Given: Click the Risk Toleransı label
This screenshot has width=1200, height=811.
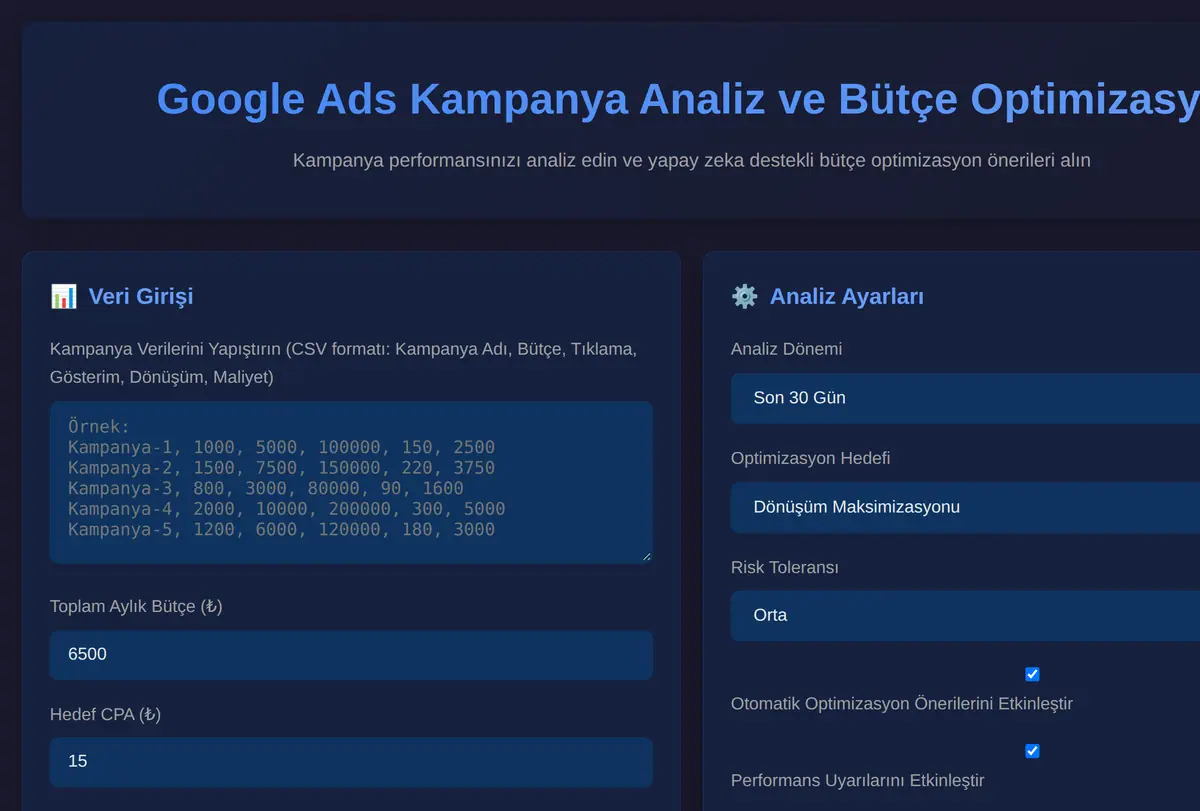Looking at the screenshot, I should click(785, 567).
